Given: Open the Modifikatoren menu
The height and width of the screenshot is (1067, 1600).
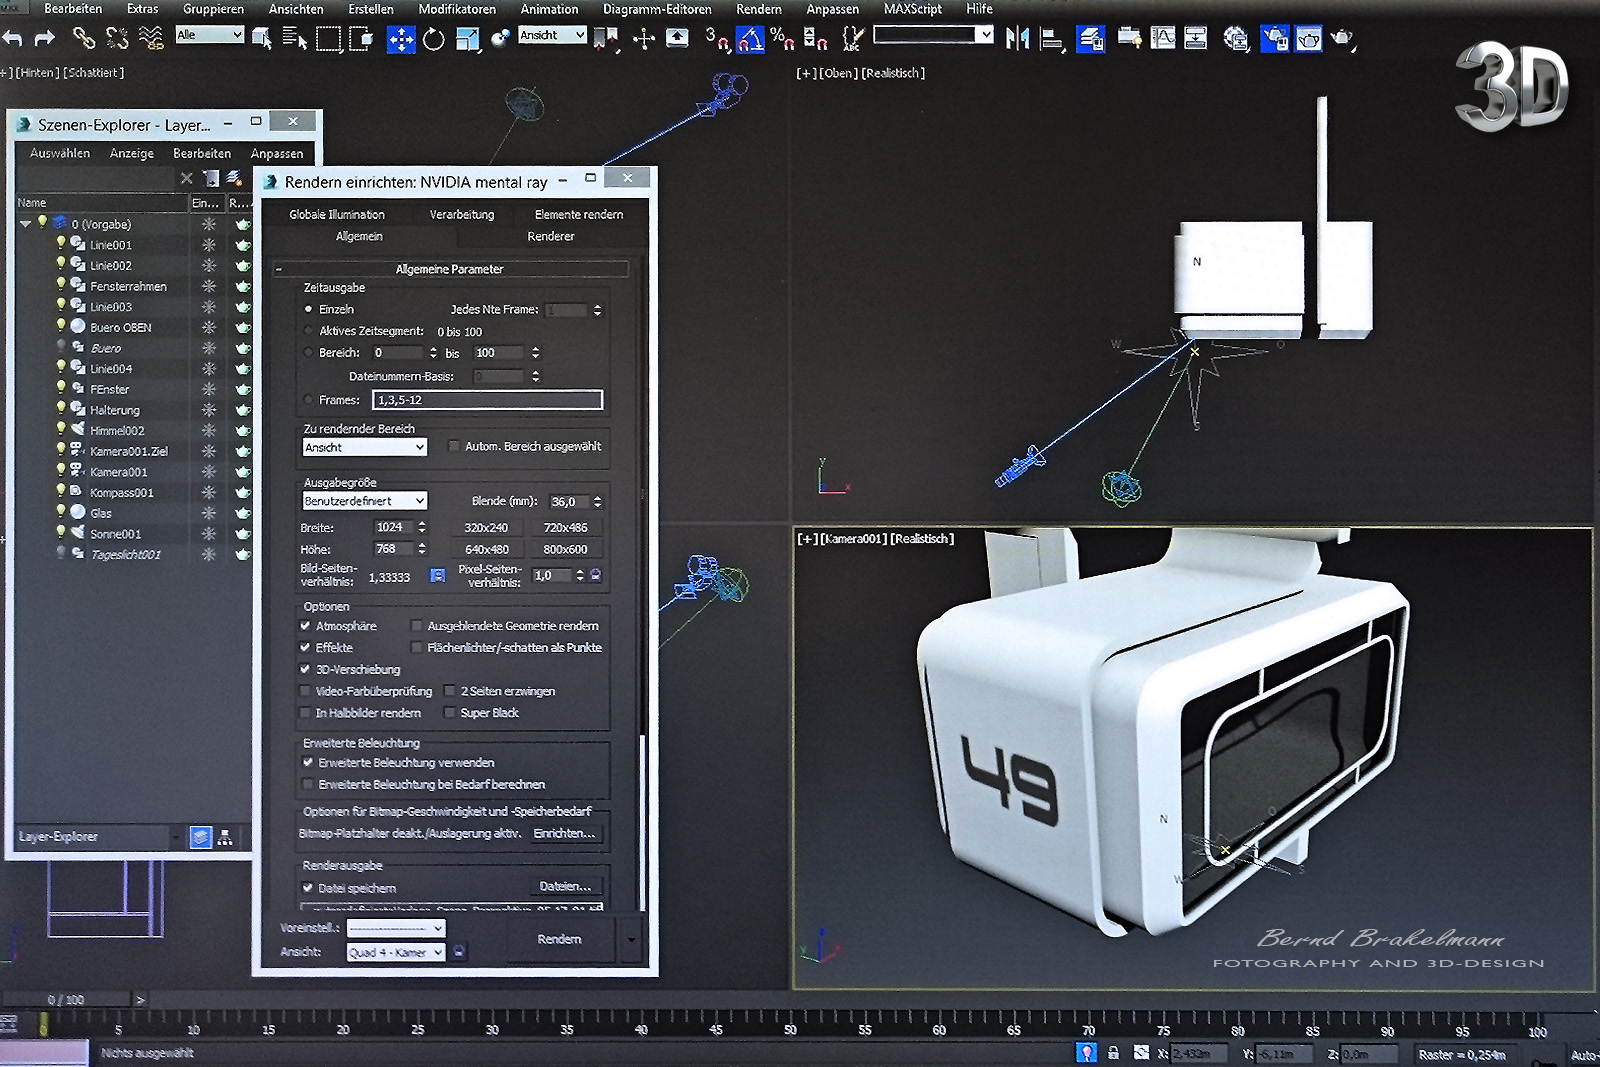Looking at the screenshot, I should pyautogui.click(x=457, y=9).
